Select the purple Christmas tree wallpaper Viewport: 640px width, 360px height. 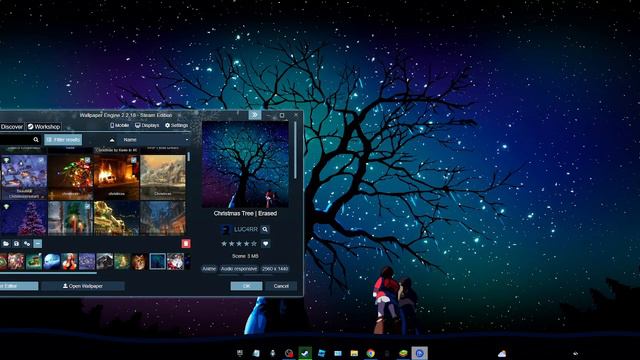(24, 218)
